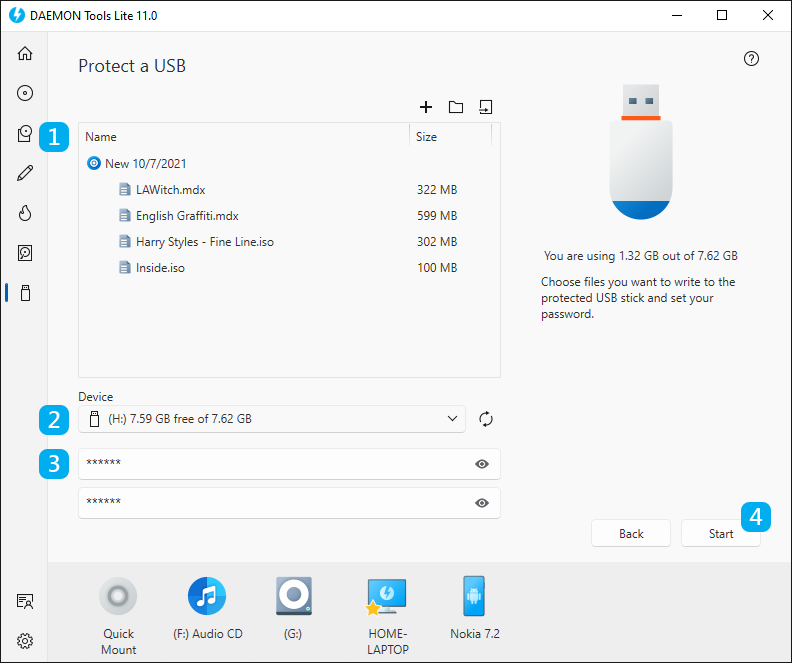Open the disc-and-folder catalog icon in sidebar
Image resolution: width=792 pixels, height=663 pixels.
coord(25,133)
